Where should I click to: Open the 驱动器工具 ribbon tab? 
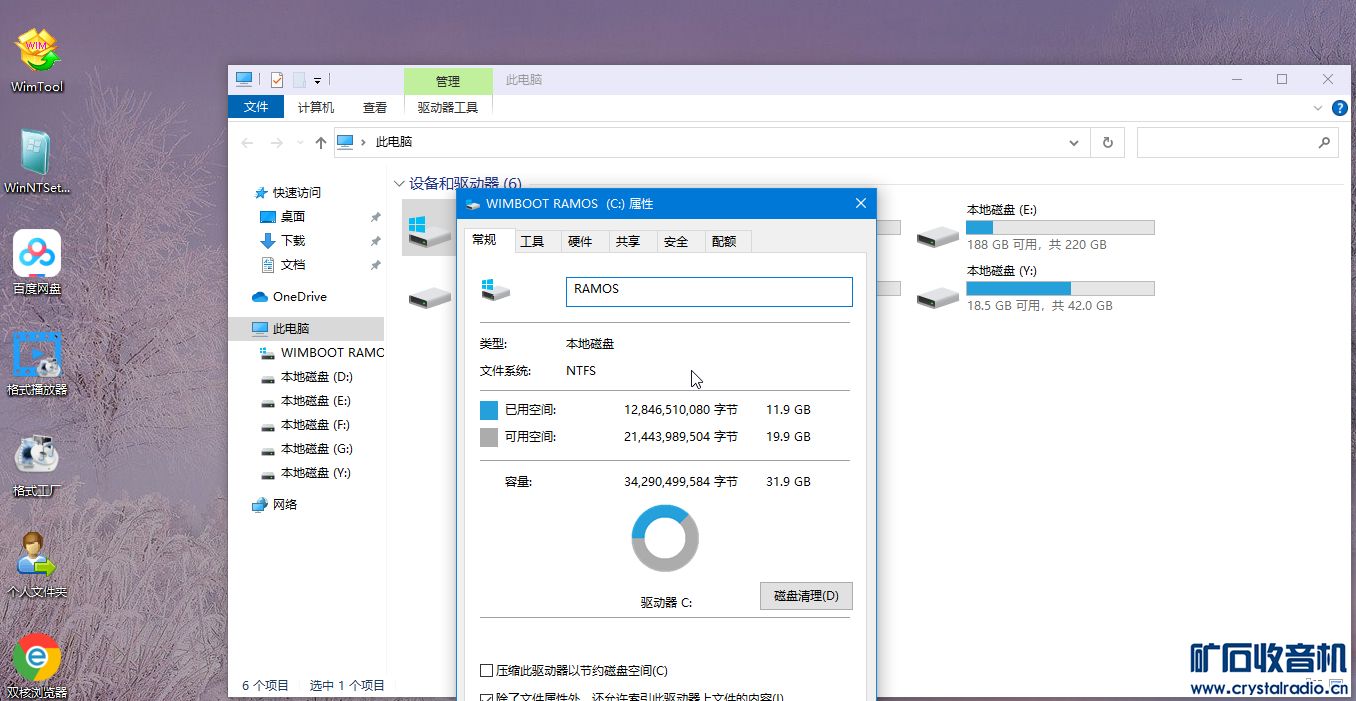[x=448, y=107]
